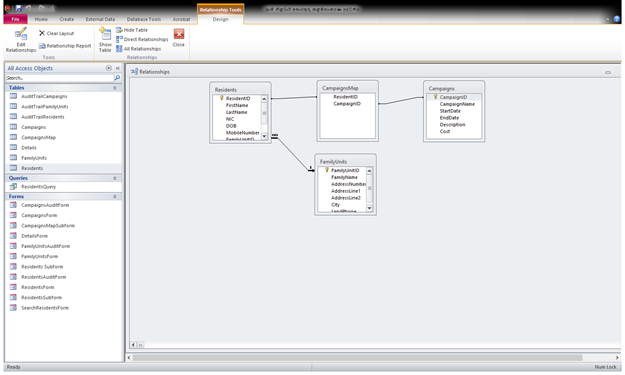
Task: Open the CampaignsAuditForm form
Action: tap(45, 205)
